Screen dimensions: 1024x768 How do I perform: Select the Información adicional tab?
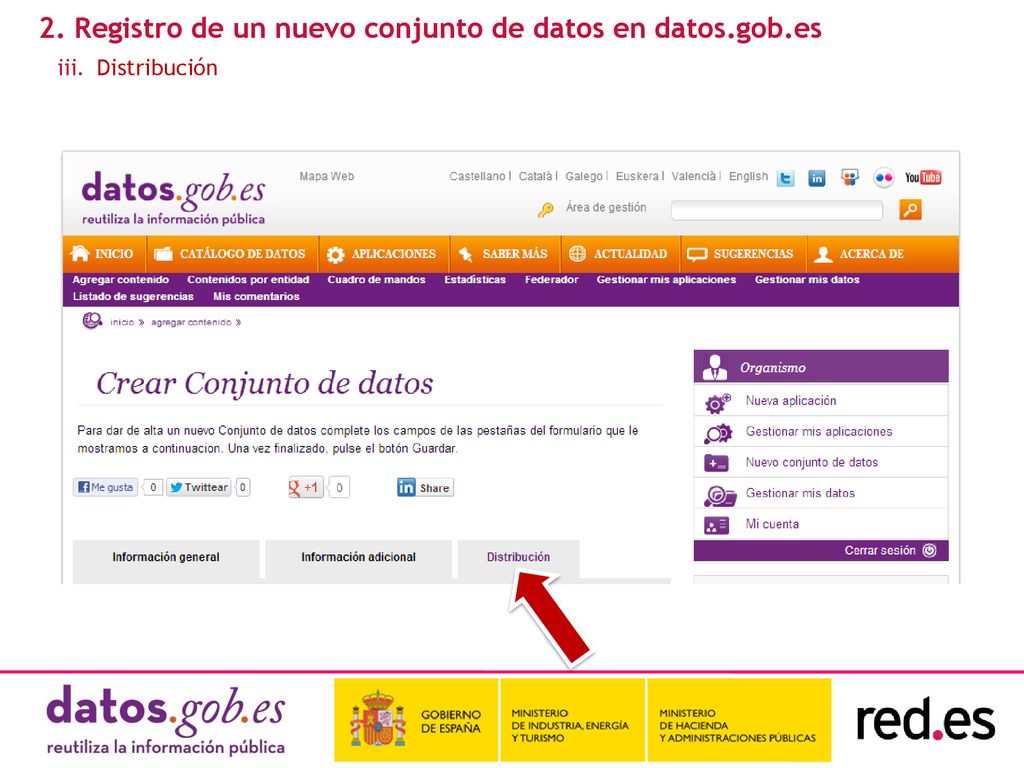[358, 558]
